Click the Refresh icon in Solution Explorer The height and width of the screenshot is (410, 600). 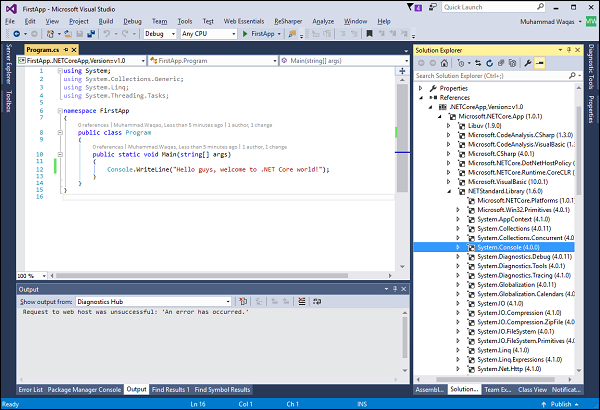491,62
